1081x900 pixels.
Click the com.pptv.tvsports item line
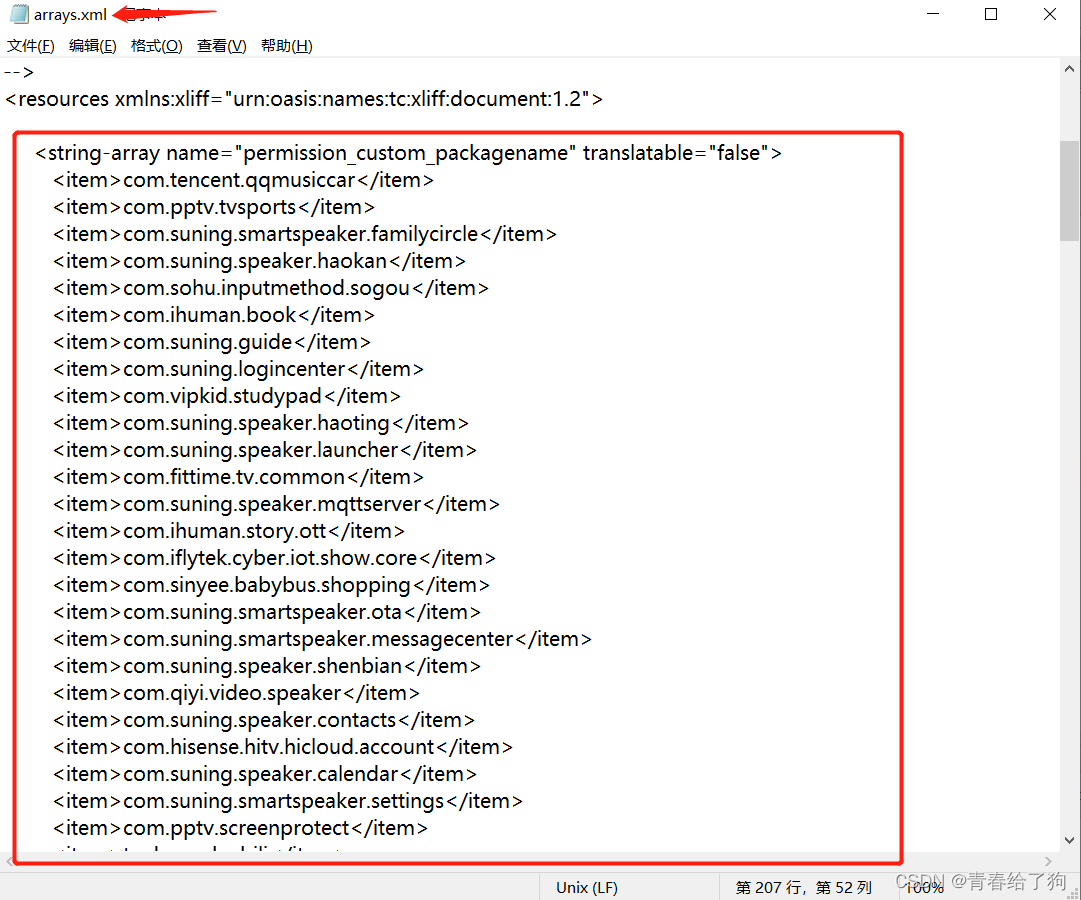coord(214,207)
